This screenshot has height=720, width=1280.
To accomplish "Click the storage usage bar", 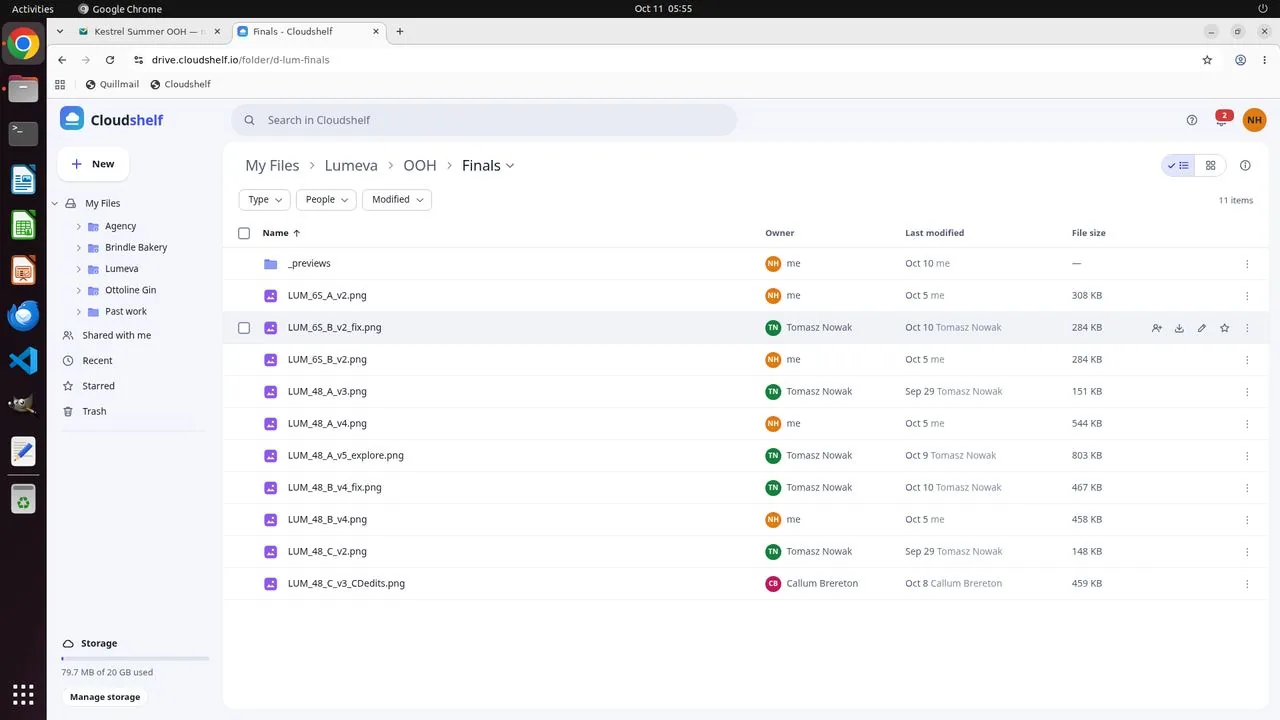I will click(135, 659).
